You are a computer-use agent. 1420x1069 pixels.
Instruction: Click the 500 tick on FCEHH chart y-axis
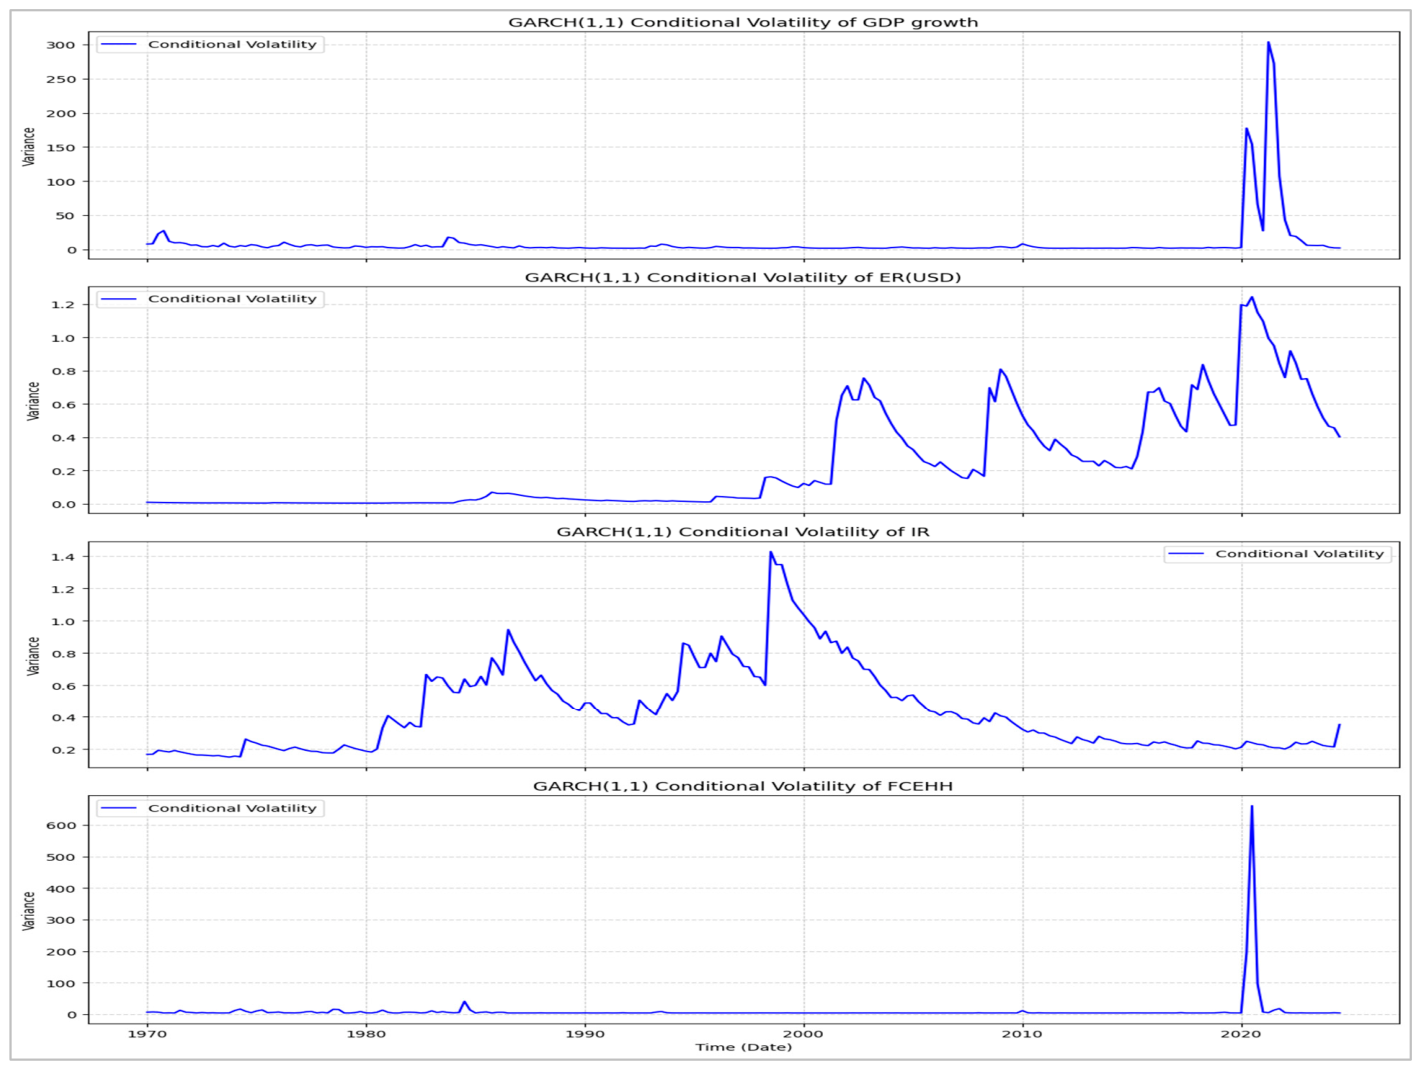tap(61, 857)
